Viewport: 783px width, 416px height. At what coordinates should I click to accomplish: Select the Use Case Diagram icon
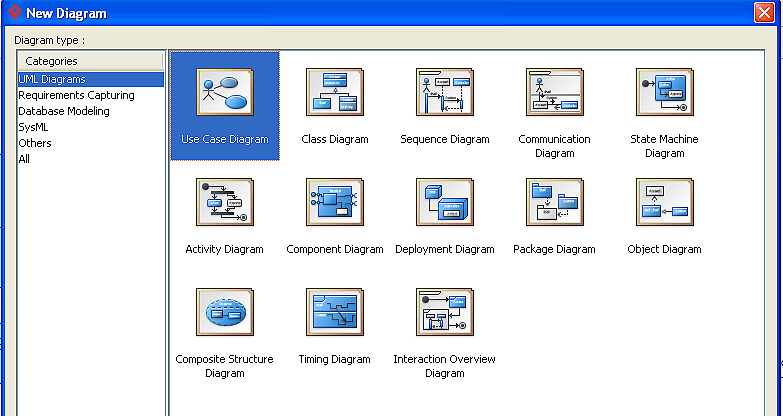click(x=225, y=94)
